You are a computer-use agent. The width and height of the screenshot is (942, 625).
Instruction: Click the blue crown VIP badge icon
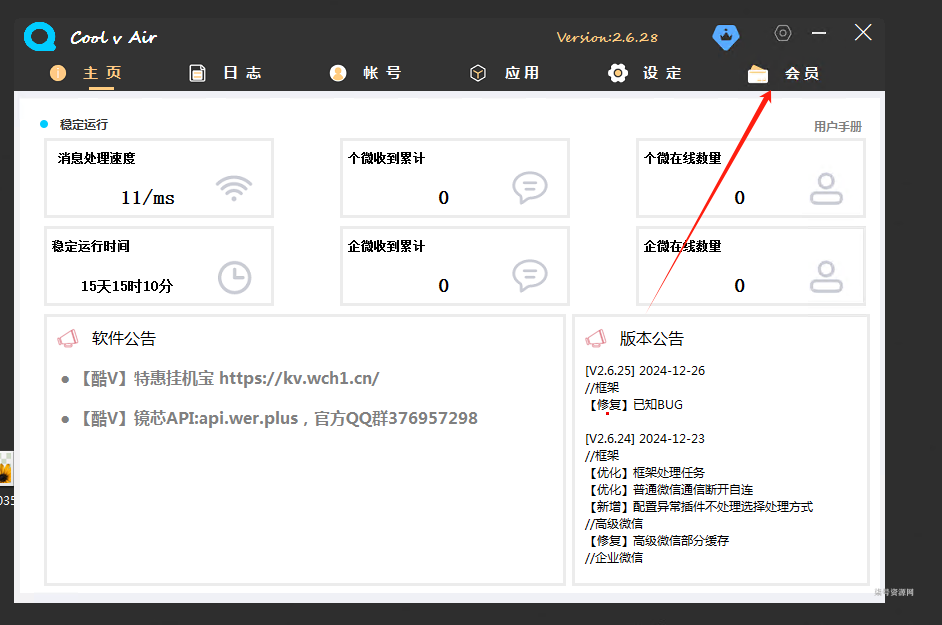(x=725, y=37)
